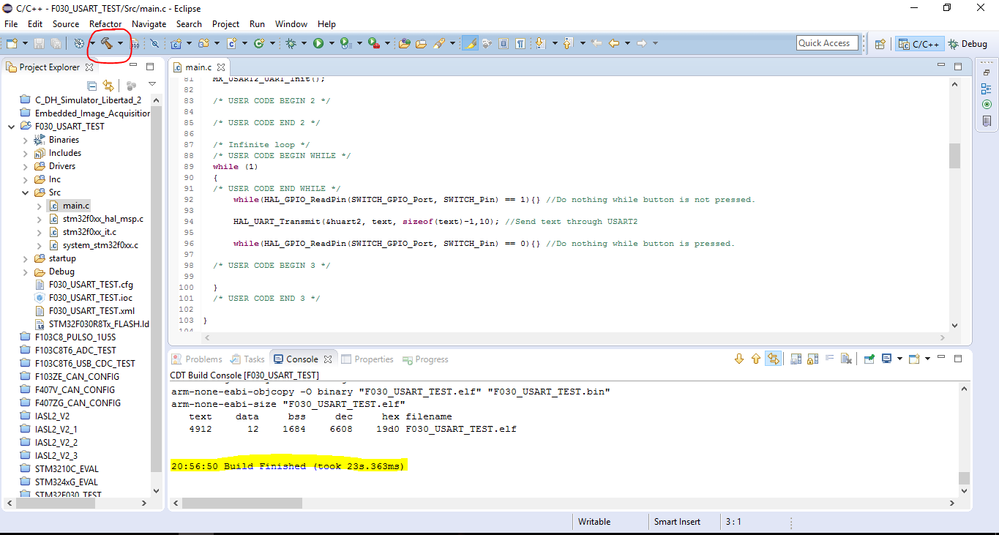Viewport: 999px width, 535px height.
Task: Open the Navigate menu
Action: [148, 24]
